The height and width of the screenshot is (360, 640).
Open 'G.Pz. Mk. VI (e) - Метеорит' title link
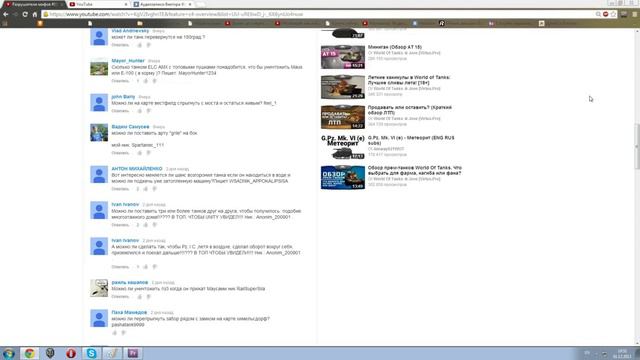(411, 140)
